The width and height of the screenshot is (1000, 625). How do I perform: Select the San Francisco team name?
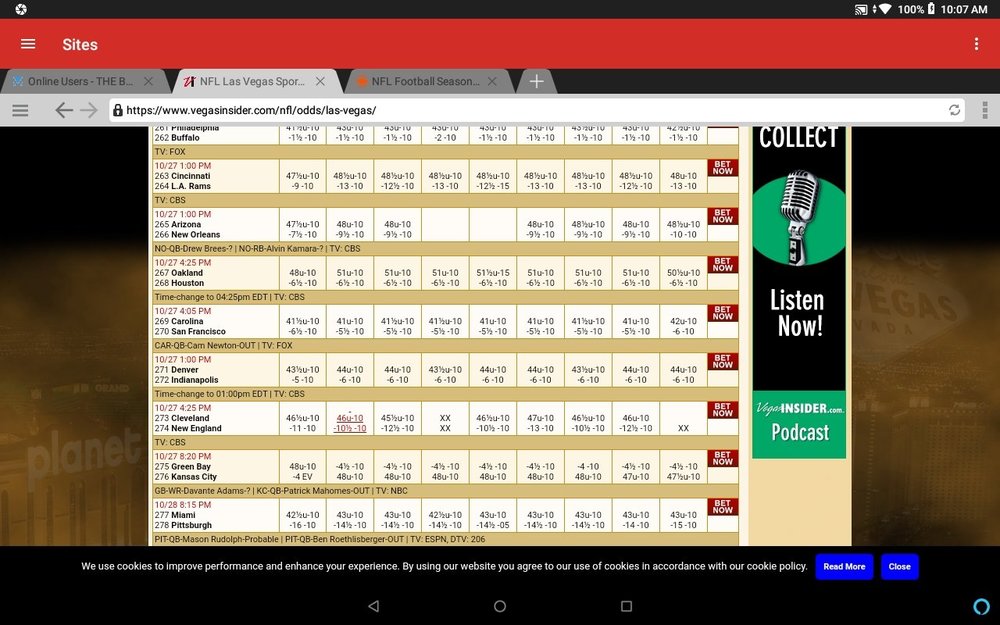[x=198, y=332]
